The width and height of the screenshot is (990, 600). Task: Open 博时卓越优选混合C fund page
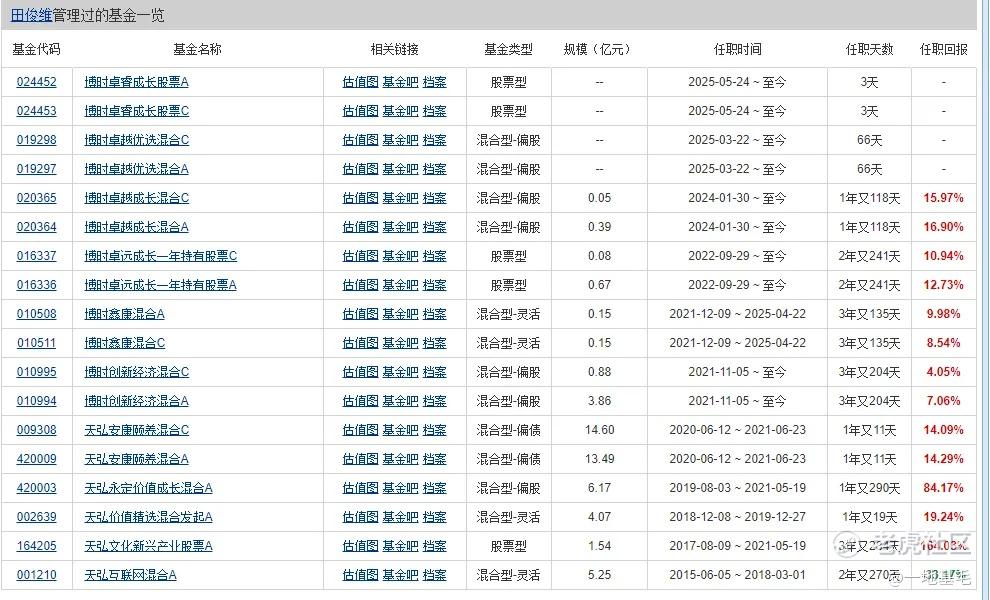coord(136,140)
